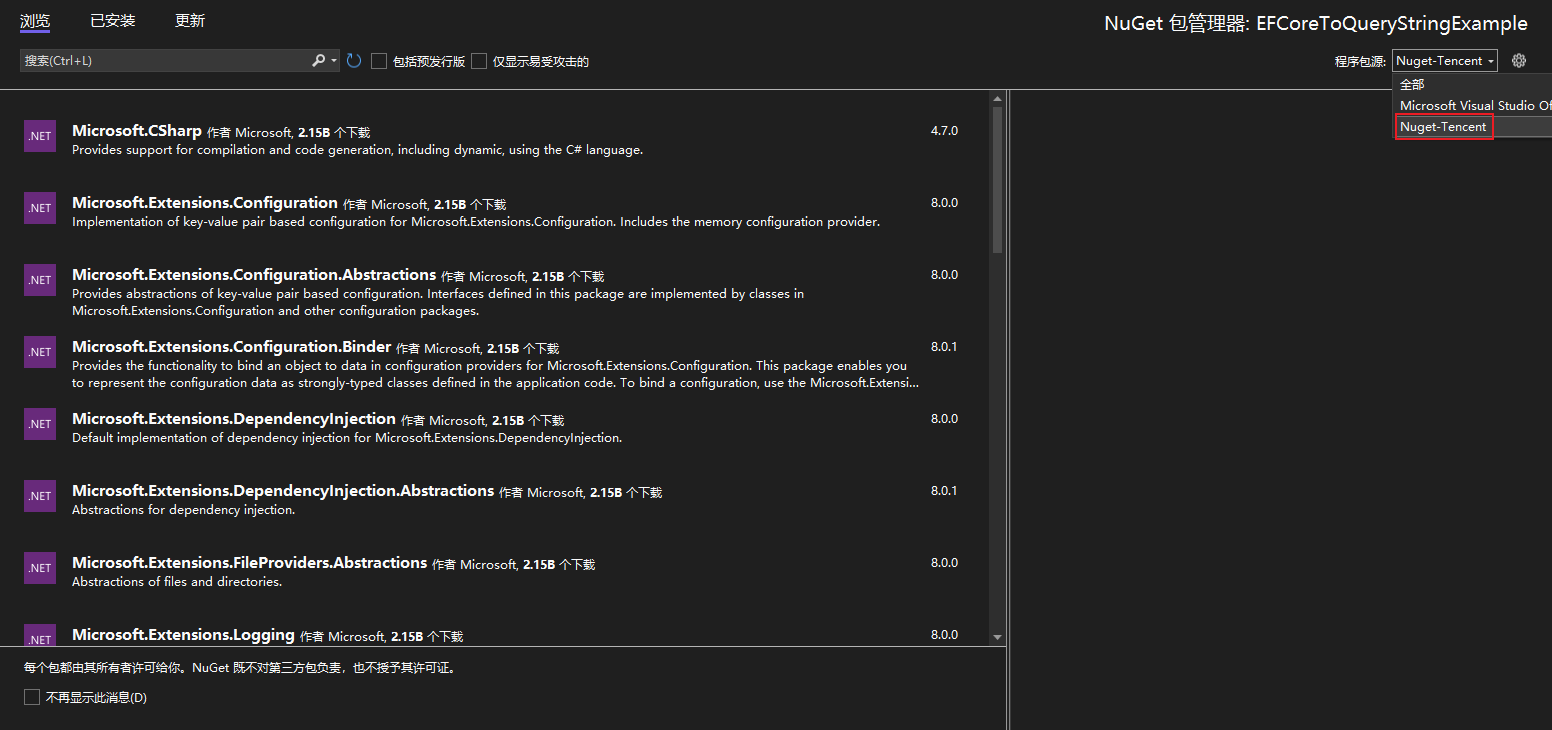Click the search magnifier icon
This screenshot has height=730, width=1552.
click(x=319, y=61)
